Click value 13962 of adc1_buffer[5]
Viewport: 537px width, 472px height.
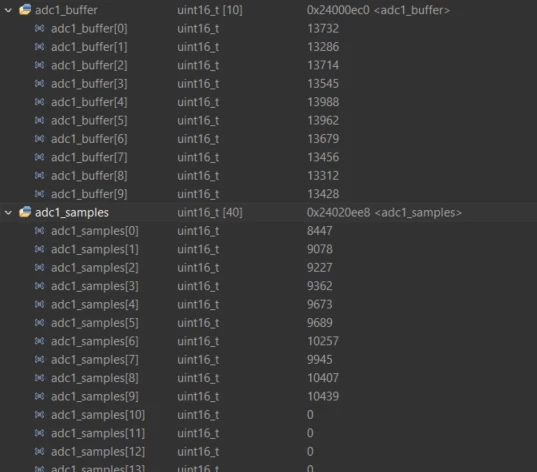point(323,120)
